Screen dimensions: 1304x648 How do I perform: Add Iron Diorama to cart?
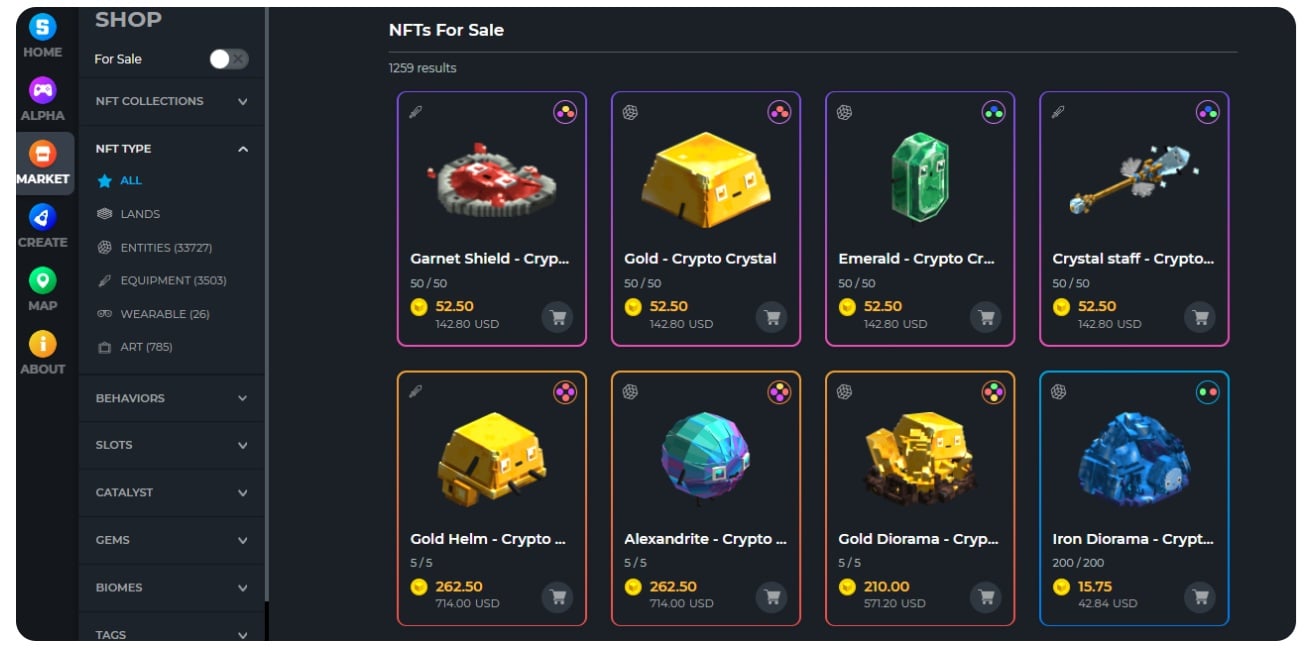pos(1199,597)
